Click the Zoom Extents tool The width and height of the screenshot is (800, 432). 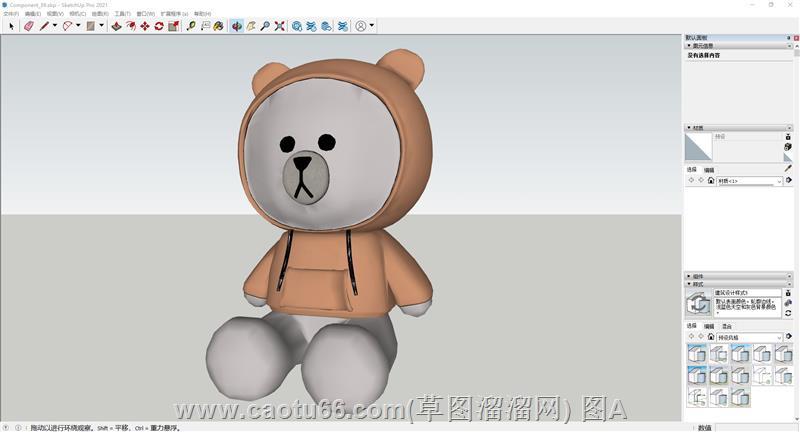279,26
